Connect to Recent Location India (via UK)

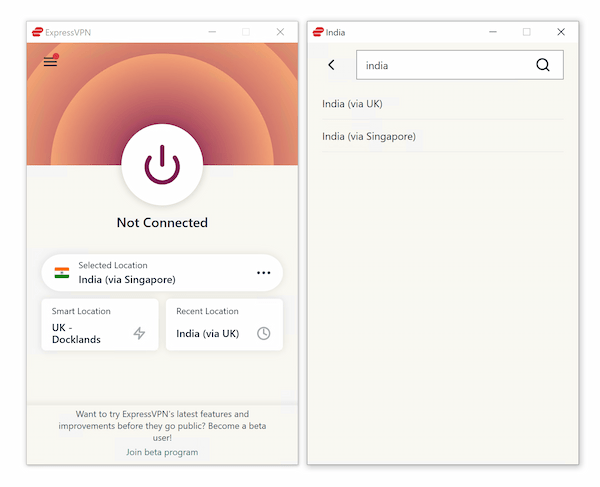click(224, 324)
